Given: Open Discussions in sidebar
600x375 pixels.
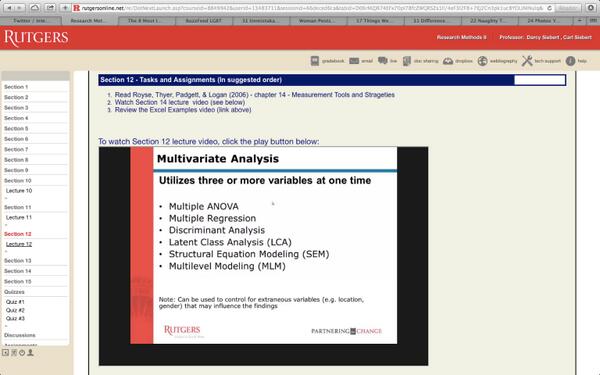Looking at the screenshot, I should [x=20, y=335].
